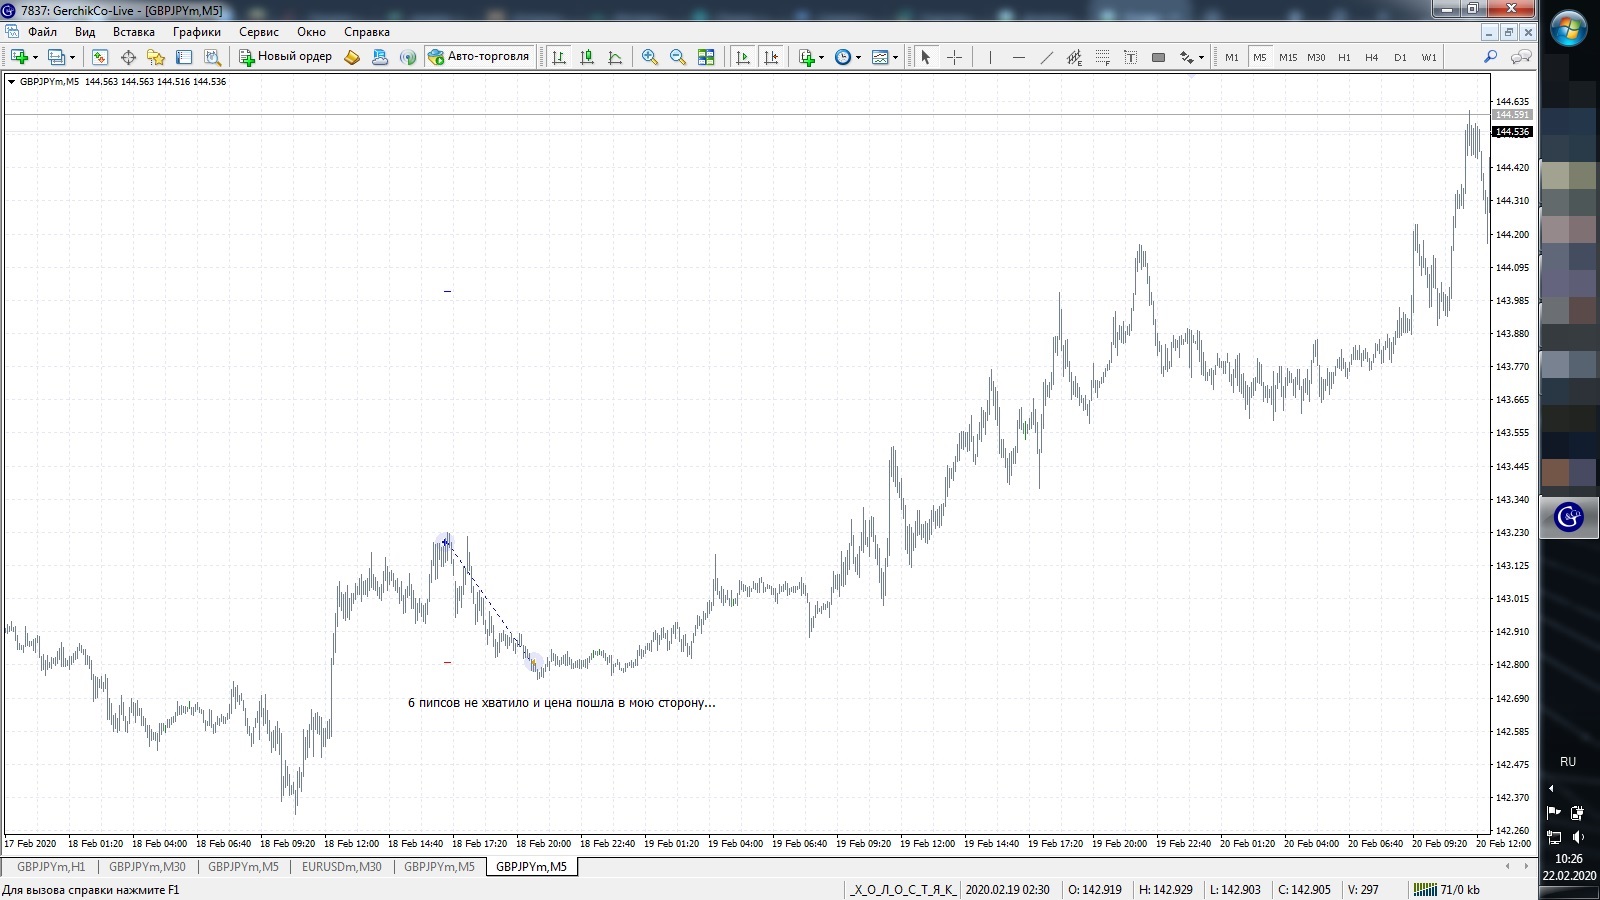
Task: Click the triangle beside GBPJPYm,M5 chart title
Action: [x=11, y=82]
